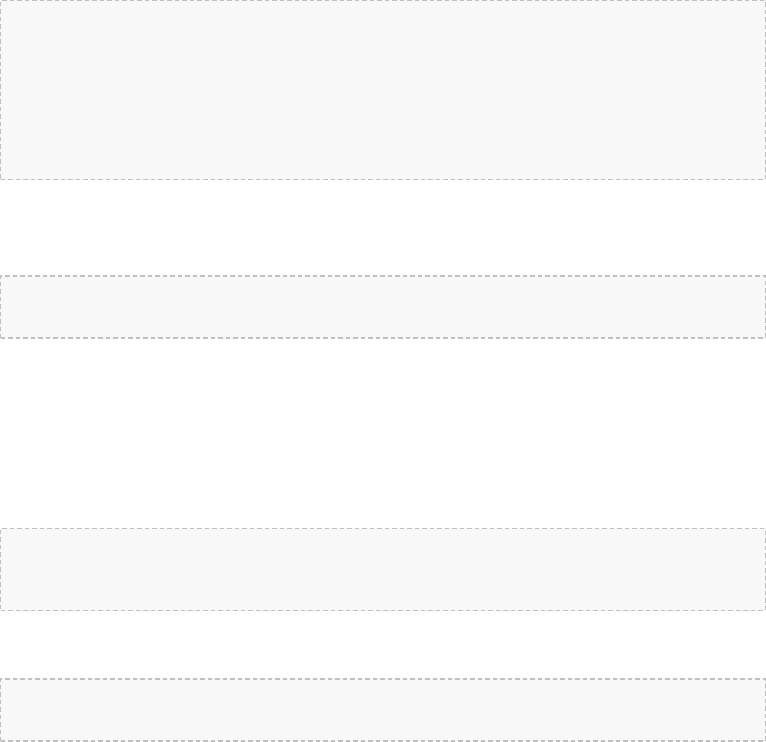Click the white gap between first and second boxes

pyautogui.click(x=383, y=228)
